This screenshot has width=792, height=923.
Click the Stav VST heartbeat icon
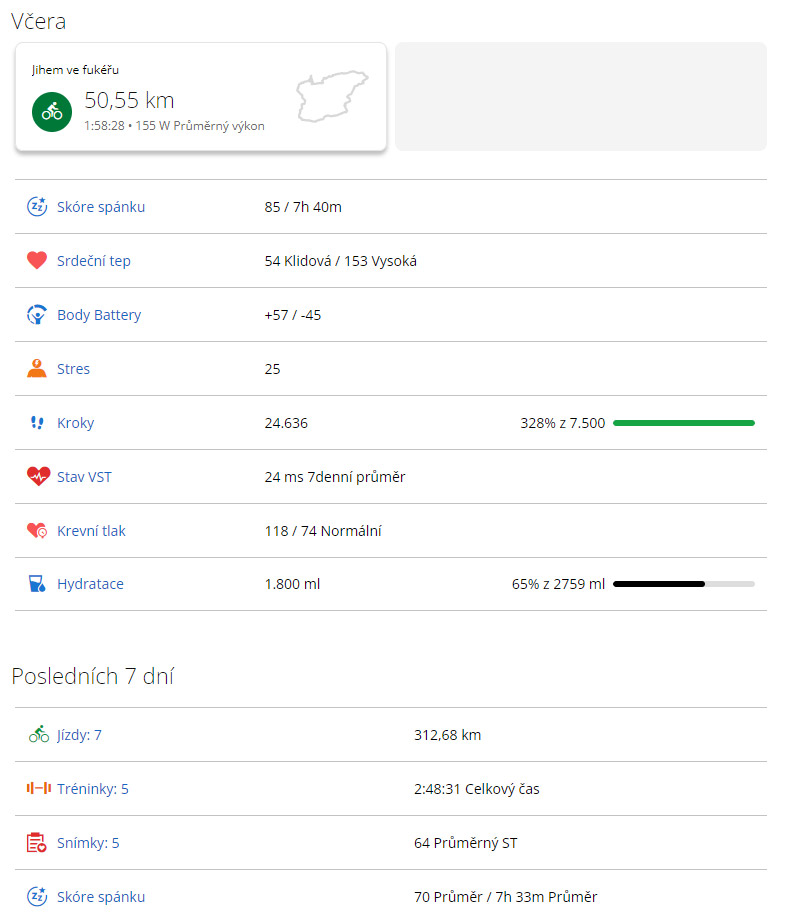(x=38, y=476)
